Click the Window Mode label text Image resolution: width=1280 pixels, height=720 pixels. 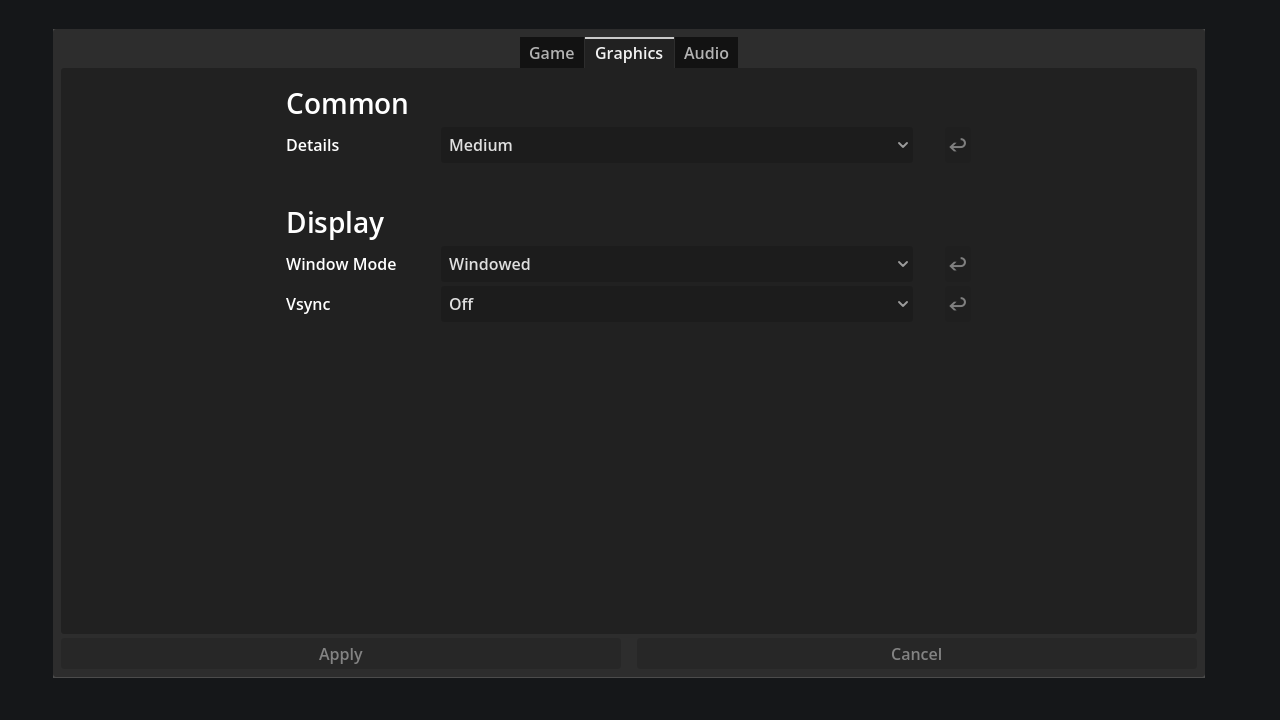click(x=341, y=264)
